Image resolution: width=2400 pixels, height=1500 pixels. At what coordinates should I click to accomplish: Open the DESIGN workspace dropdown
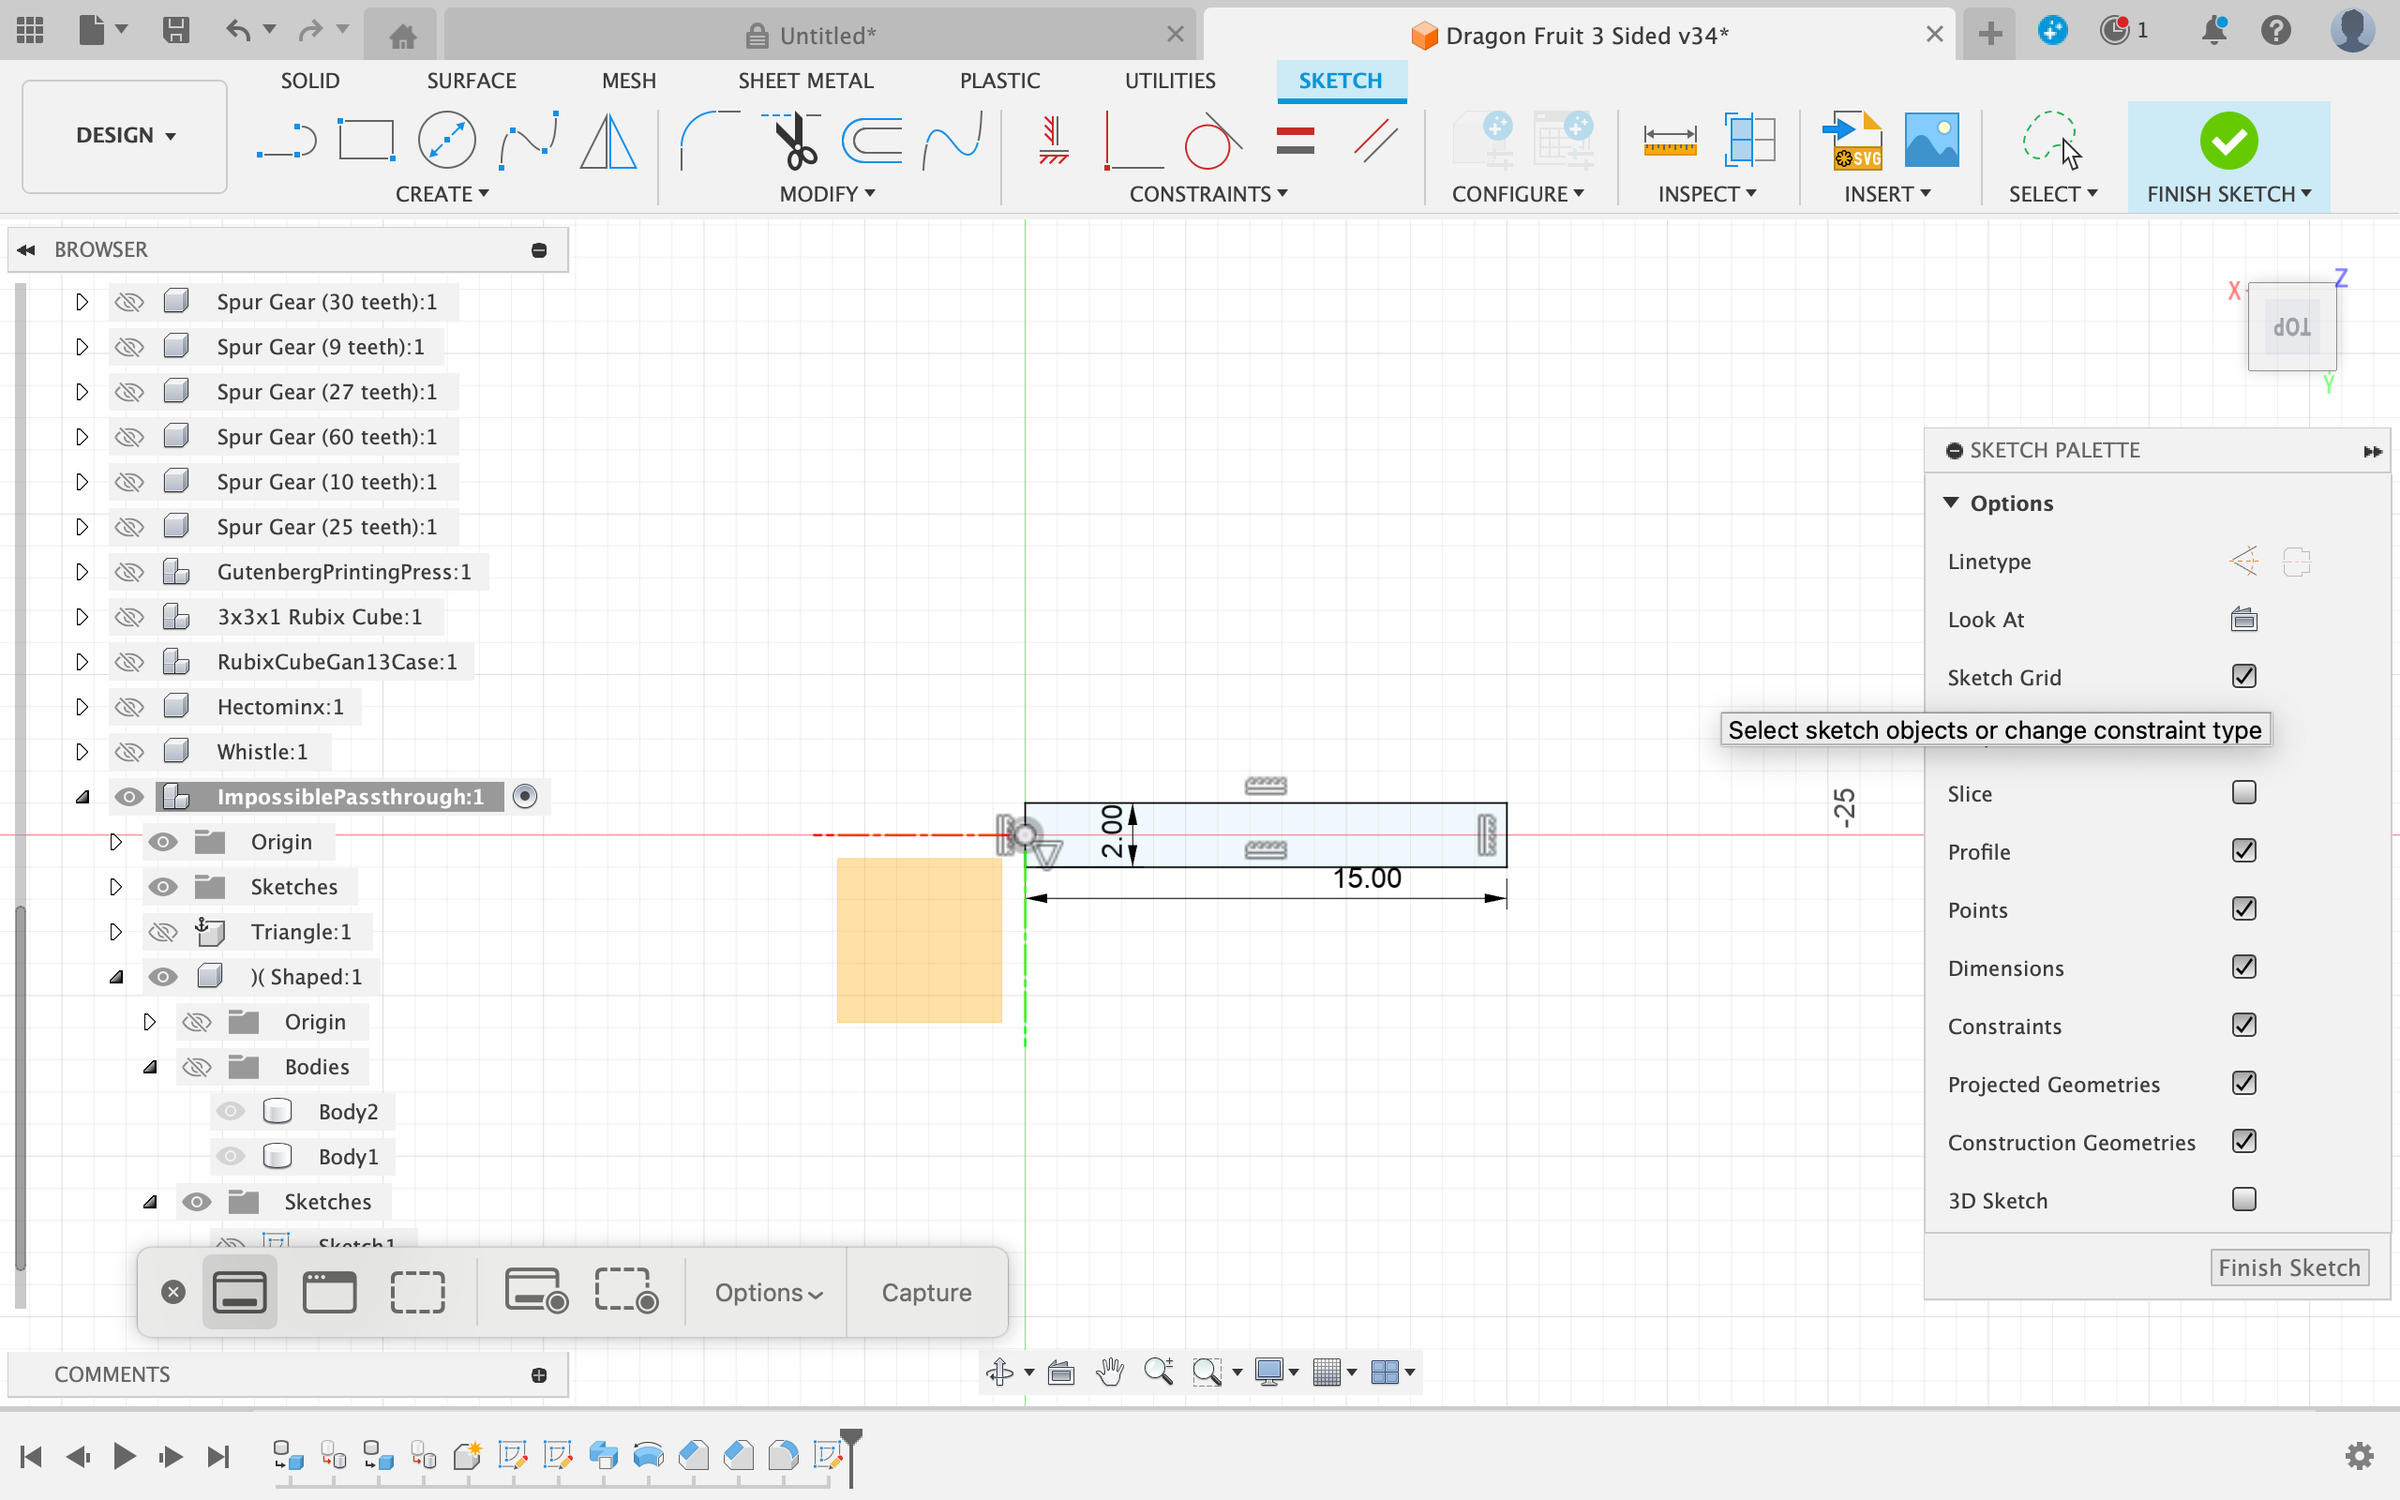125,136
